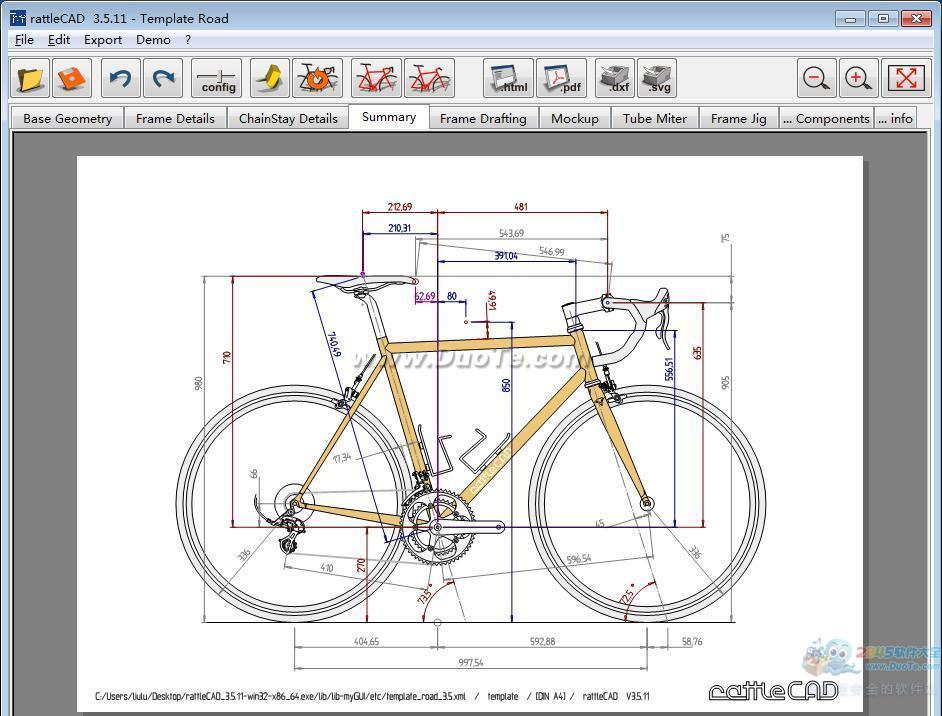This screenshot has height=716, width=942.
Task: Click the 62,69 purple dimension
Action: pos(425,296)
